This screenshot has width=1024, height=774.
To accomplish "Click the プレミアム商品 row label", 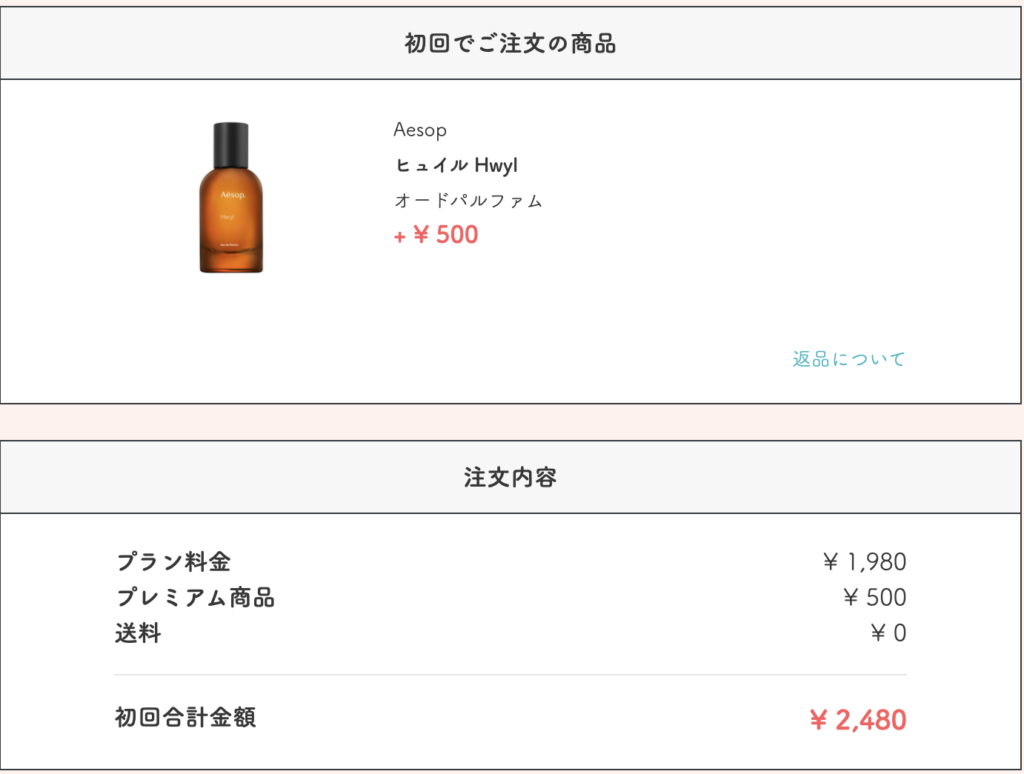I will (x=195, y=597).
